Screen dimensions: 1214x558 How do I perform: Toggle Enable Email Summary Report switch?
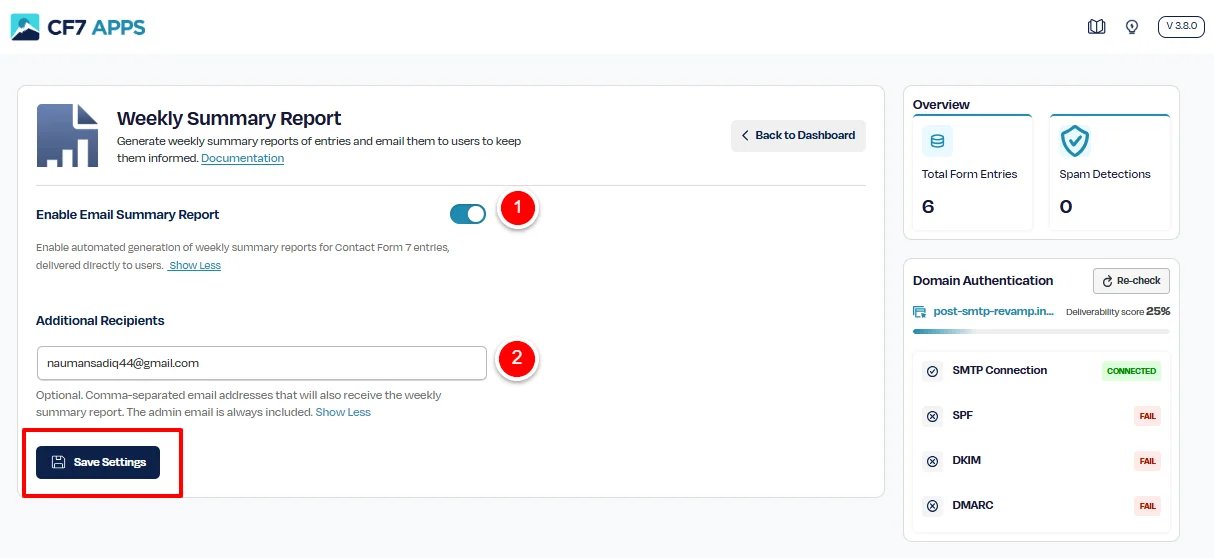pos(467,214)
